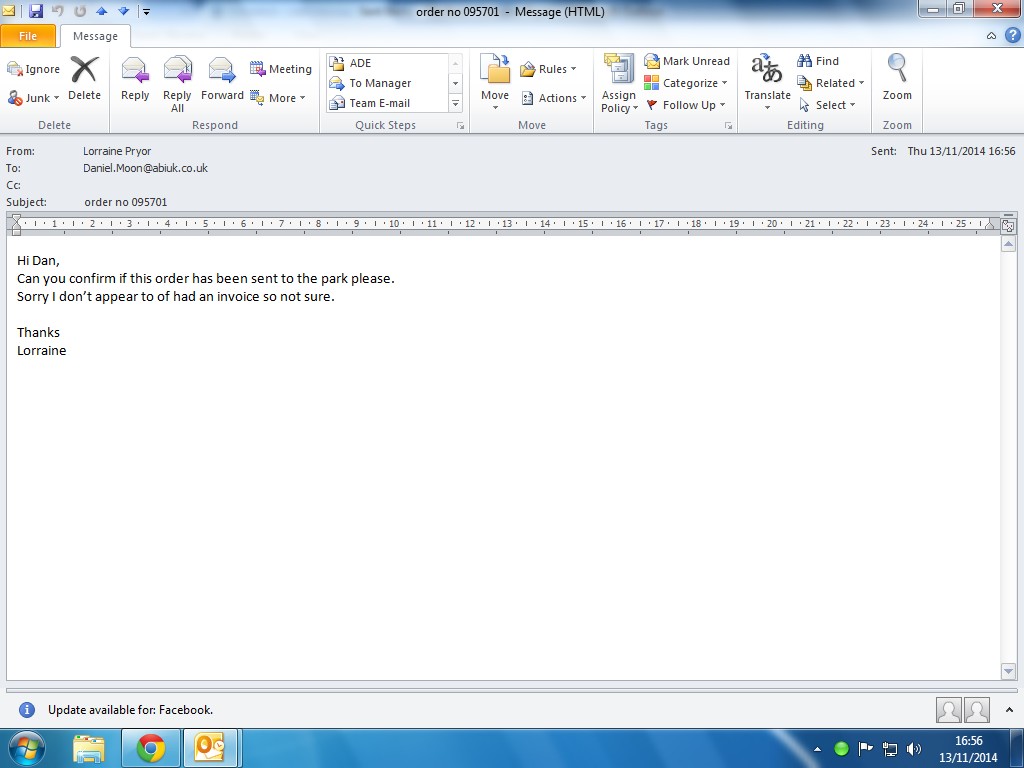1024x768 pixels.
Task: Open the Categorize dropdown
Action: pyautogui.click(x=686, y=83)
